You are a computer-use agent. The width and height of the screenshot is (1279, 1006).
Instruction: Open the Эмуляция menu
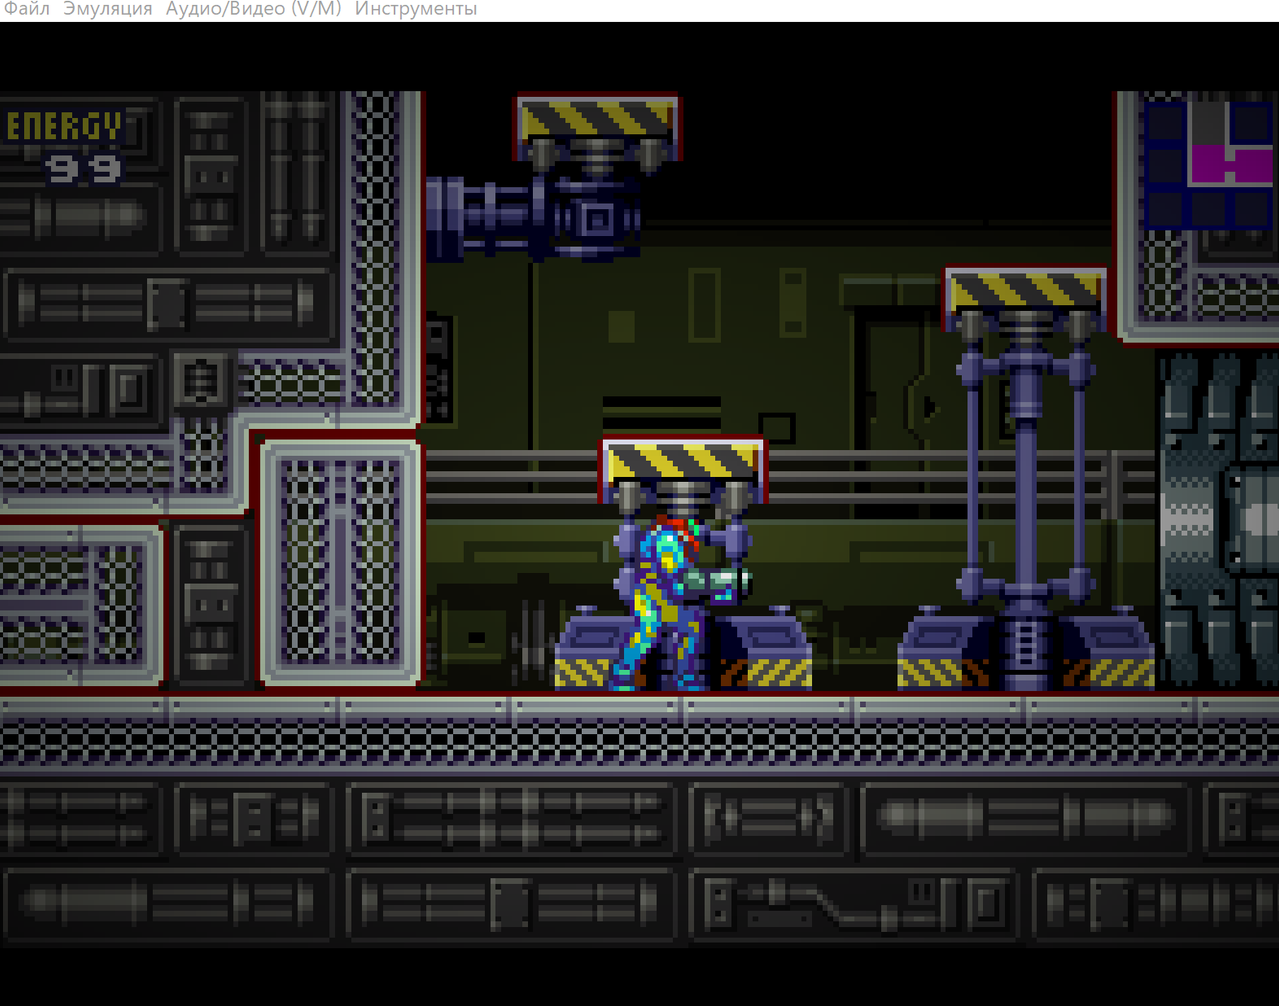[108, 9]
